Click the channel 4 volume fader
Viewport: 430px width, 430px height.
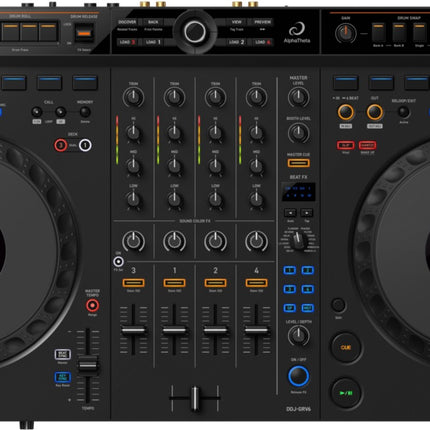[256, 330]
